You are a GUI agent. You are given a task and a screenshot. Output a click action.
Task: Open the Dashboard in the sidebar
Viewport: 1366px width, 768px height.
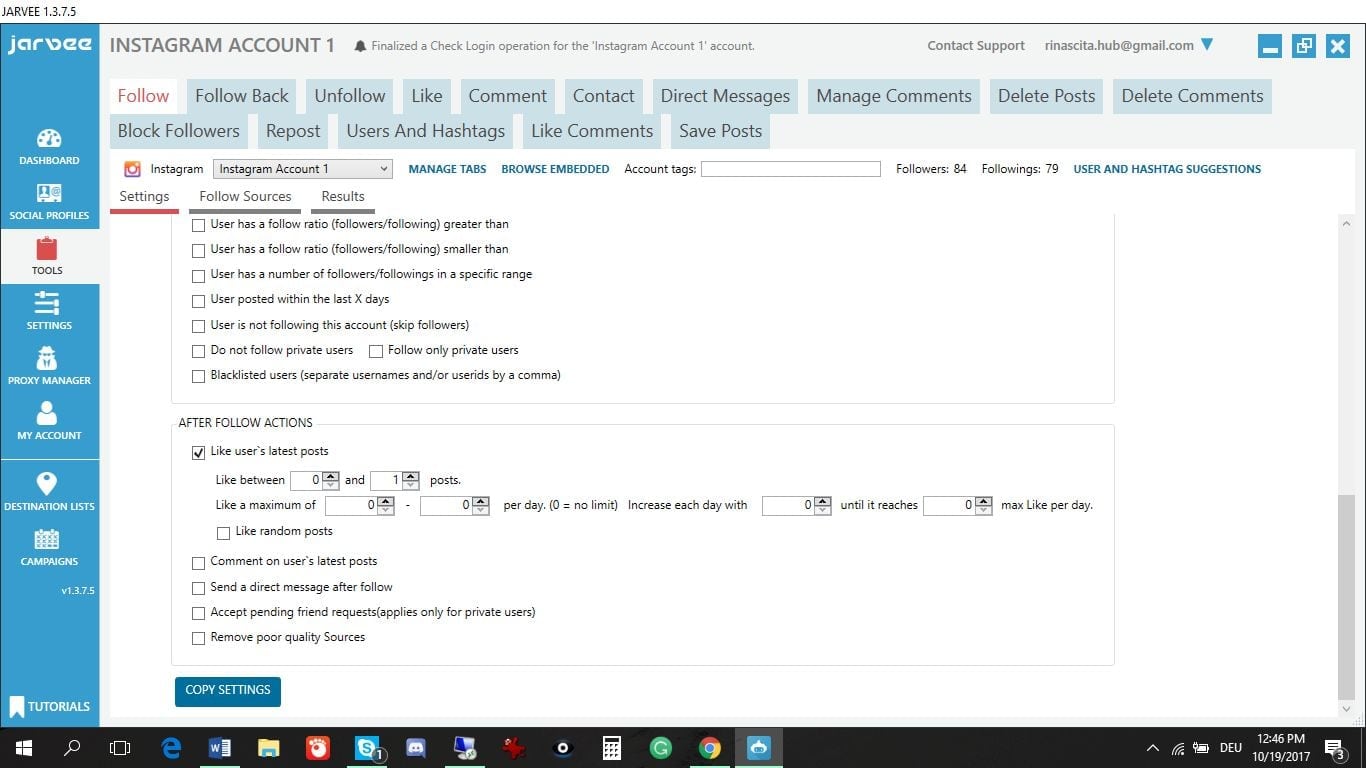point(49,147)
